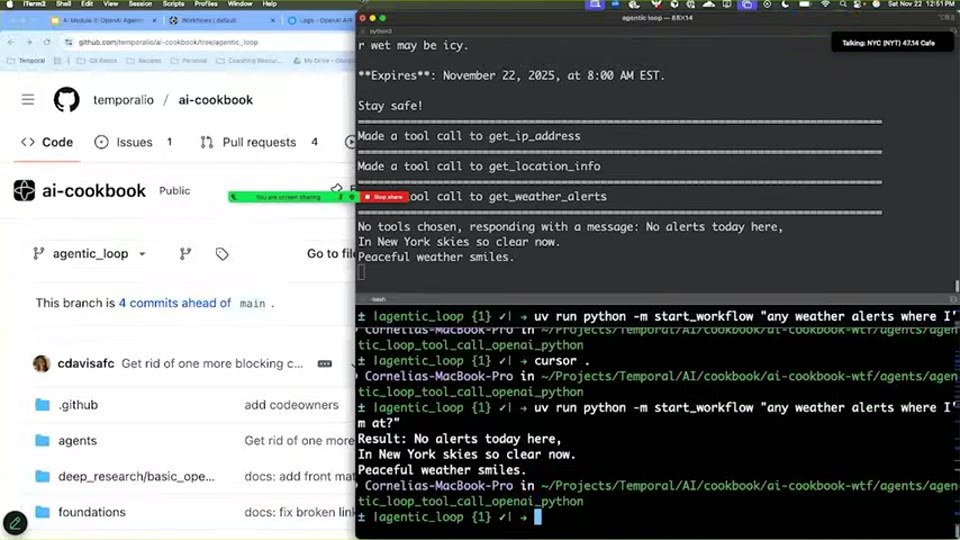Open the 4 commits ahead of link

(174, 303)
